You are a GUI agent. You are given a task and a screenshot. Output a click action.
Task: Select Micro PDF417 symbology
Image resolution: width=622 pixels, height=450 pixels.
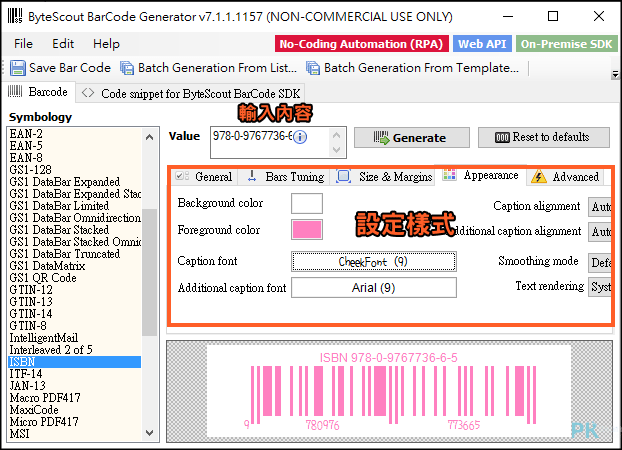click(74, 421)
